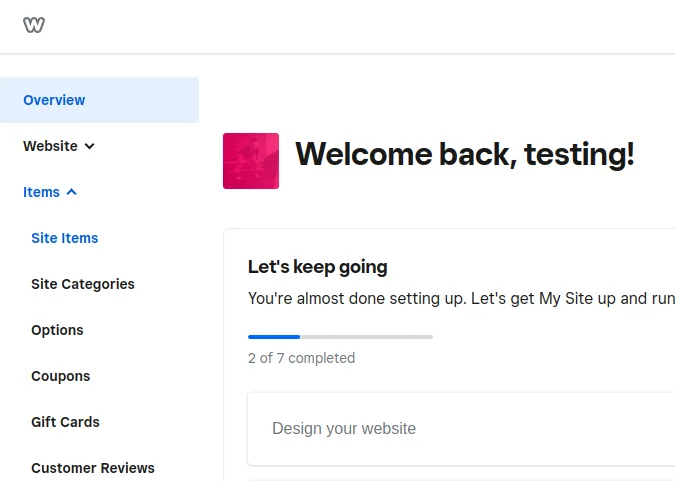Click the "Let's keep going" heading

[317, 267]
